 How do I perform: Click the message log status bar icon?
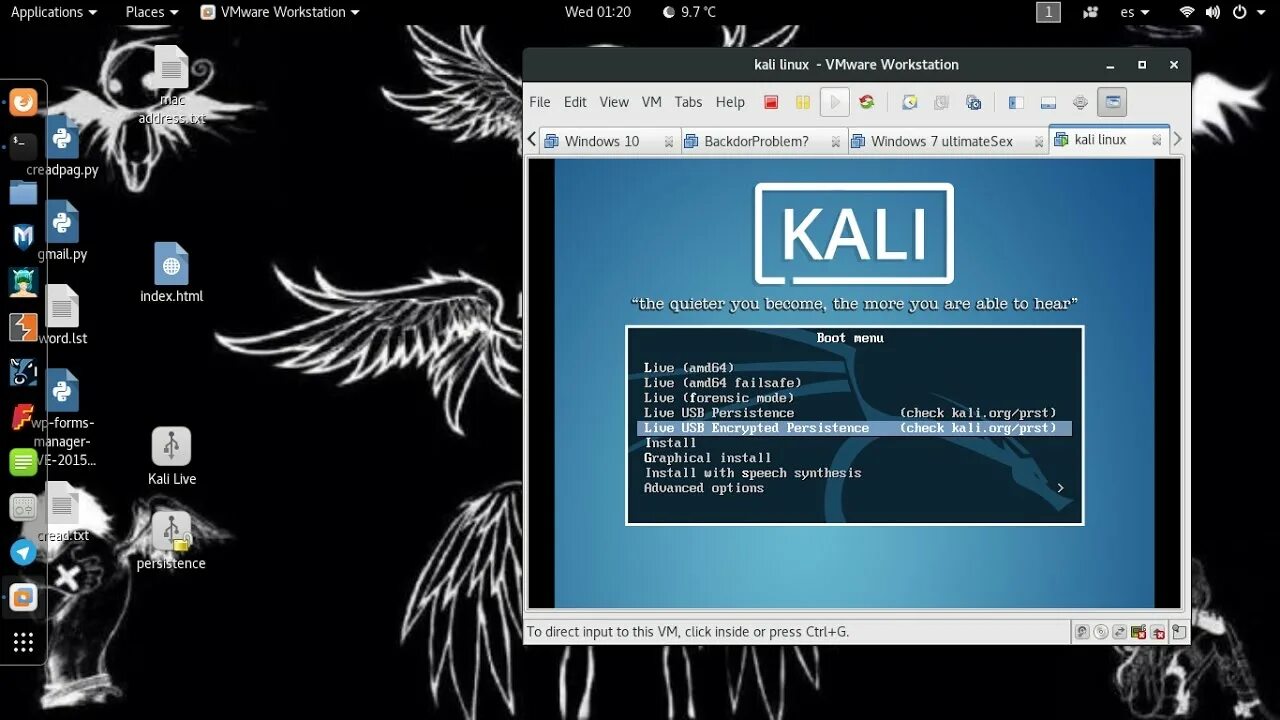pos(1180,632)
